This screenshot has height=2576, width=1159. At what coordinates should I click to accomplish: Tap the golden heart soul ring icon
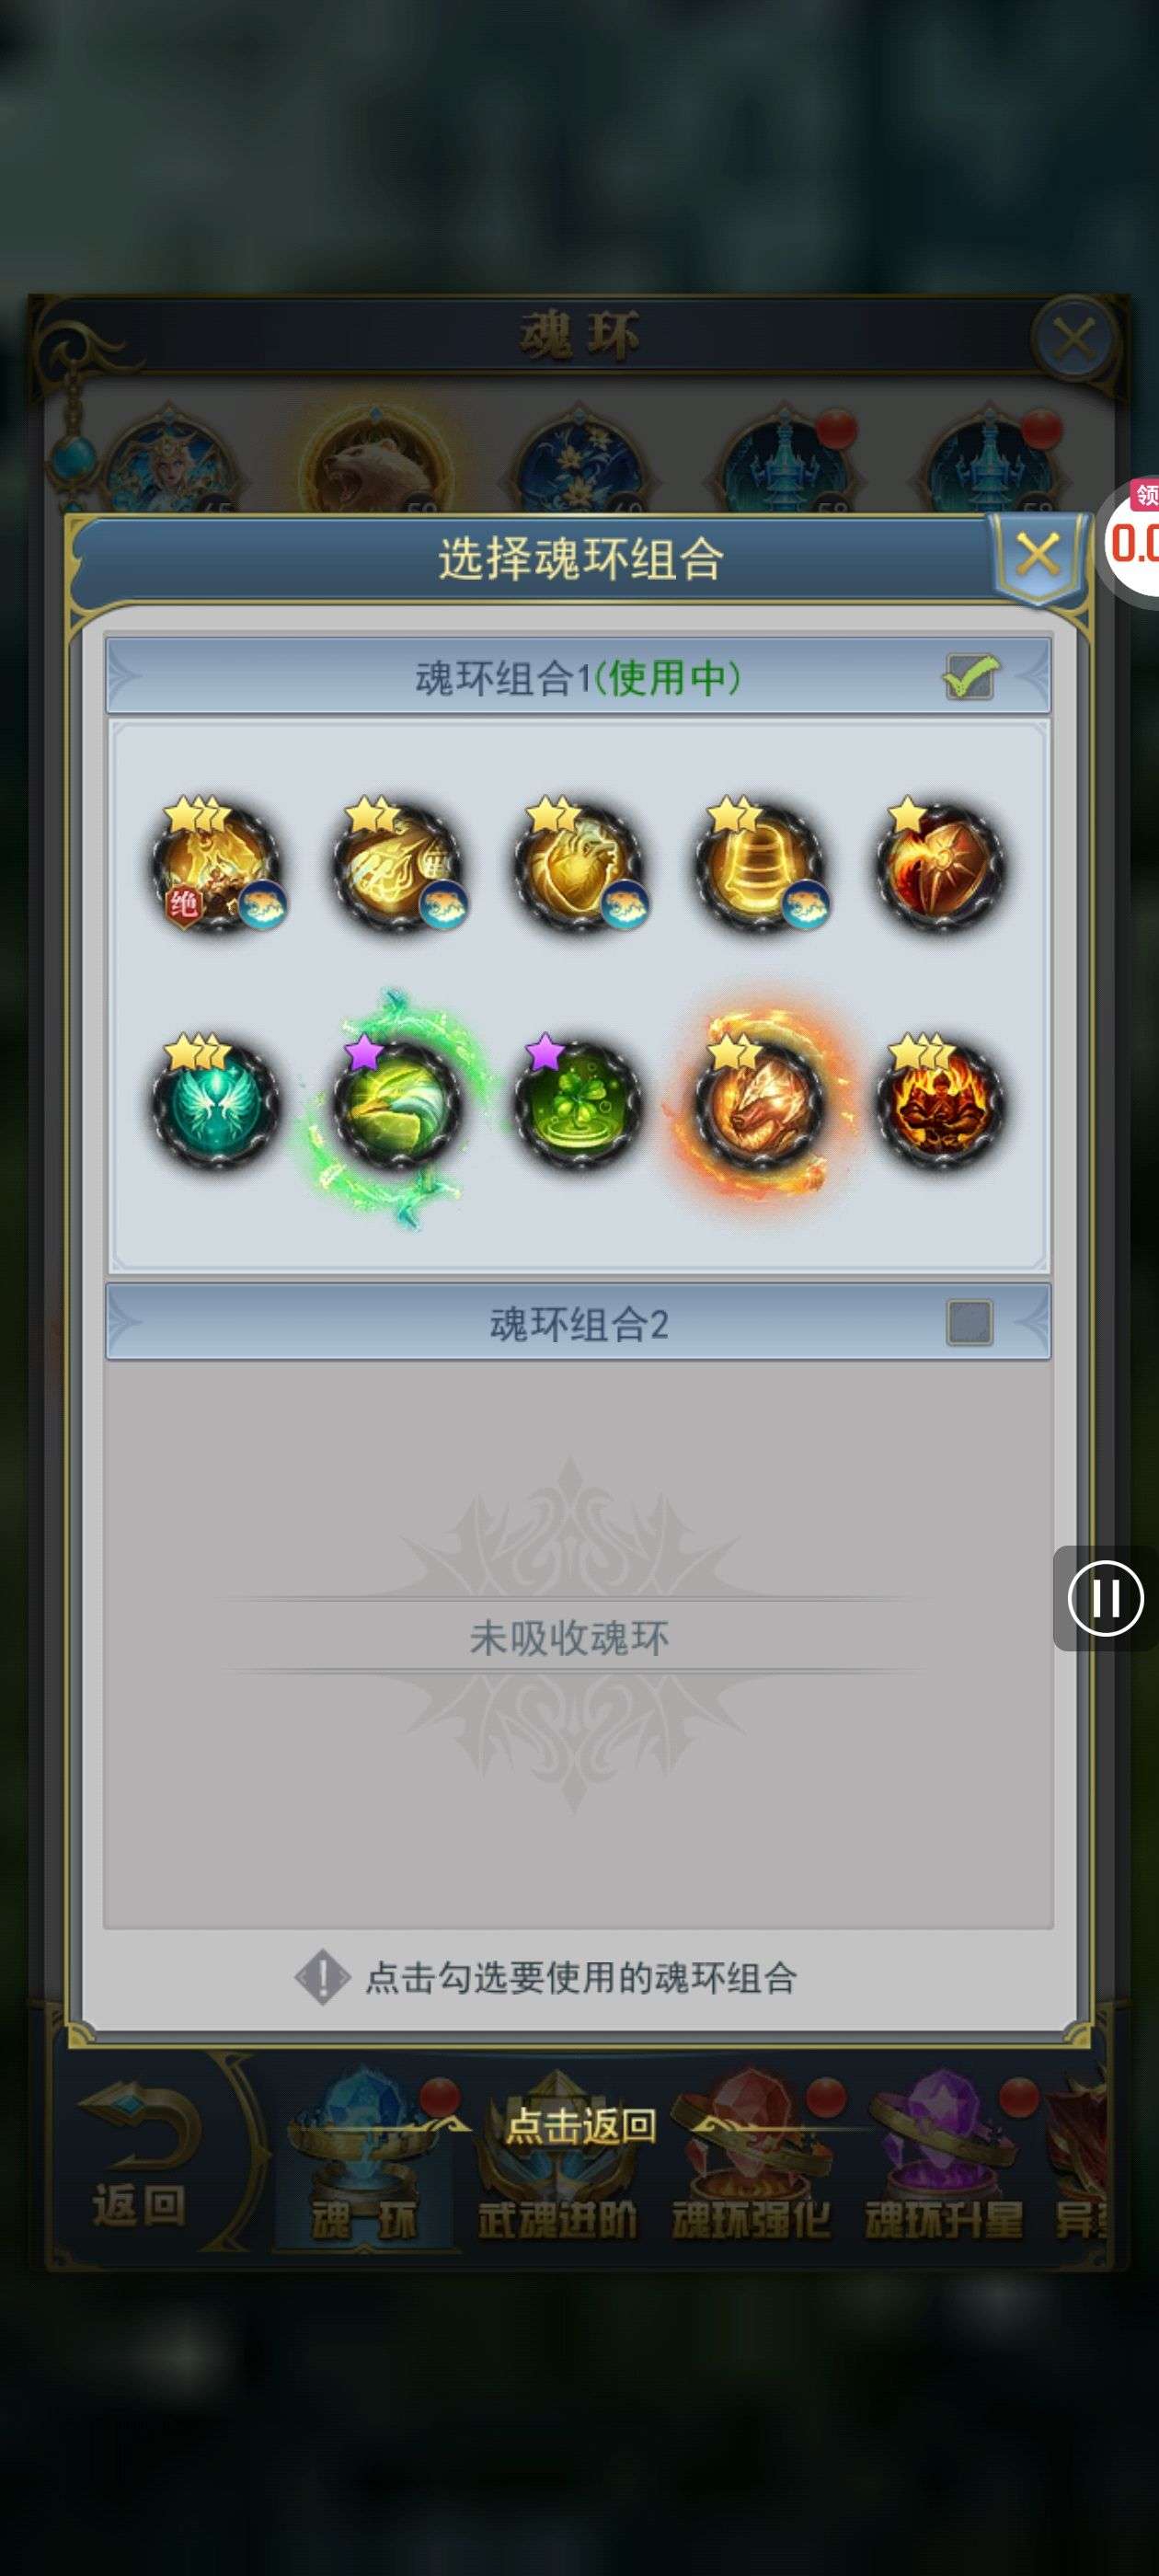pos(578,866)
